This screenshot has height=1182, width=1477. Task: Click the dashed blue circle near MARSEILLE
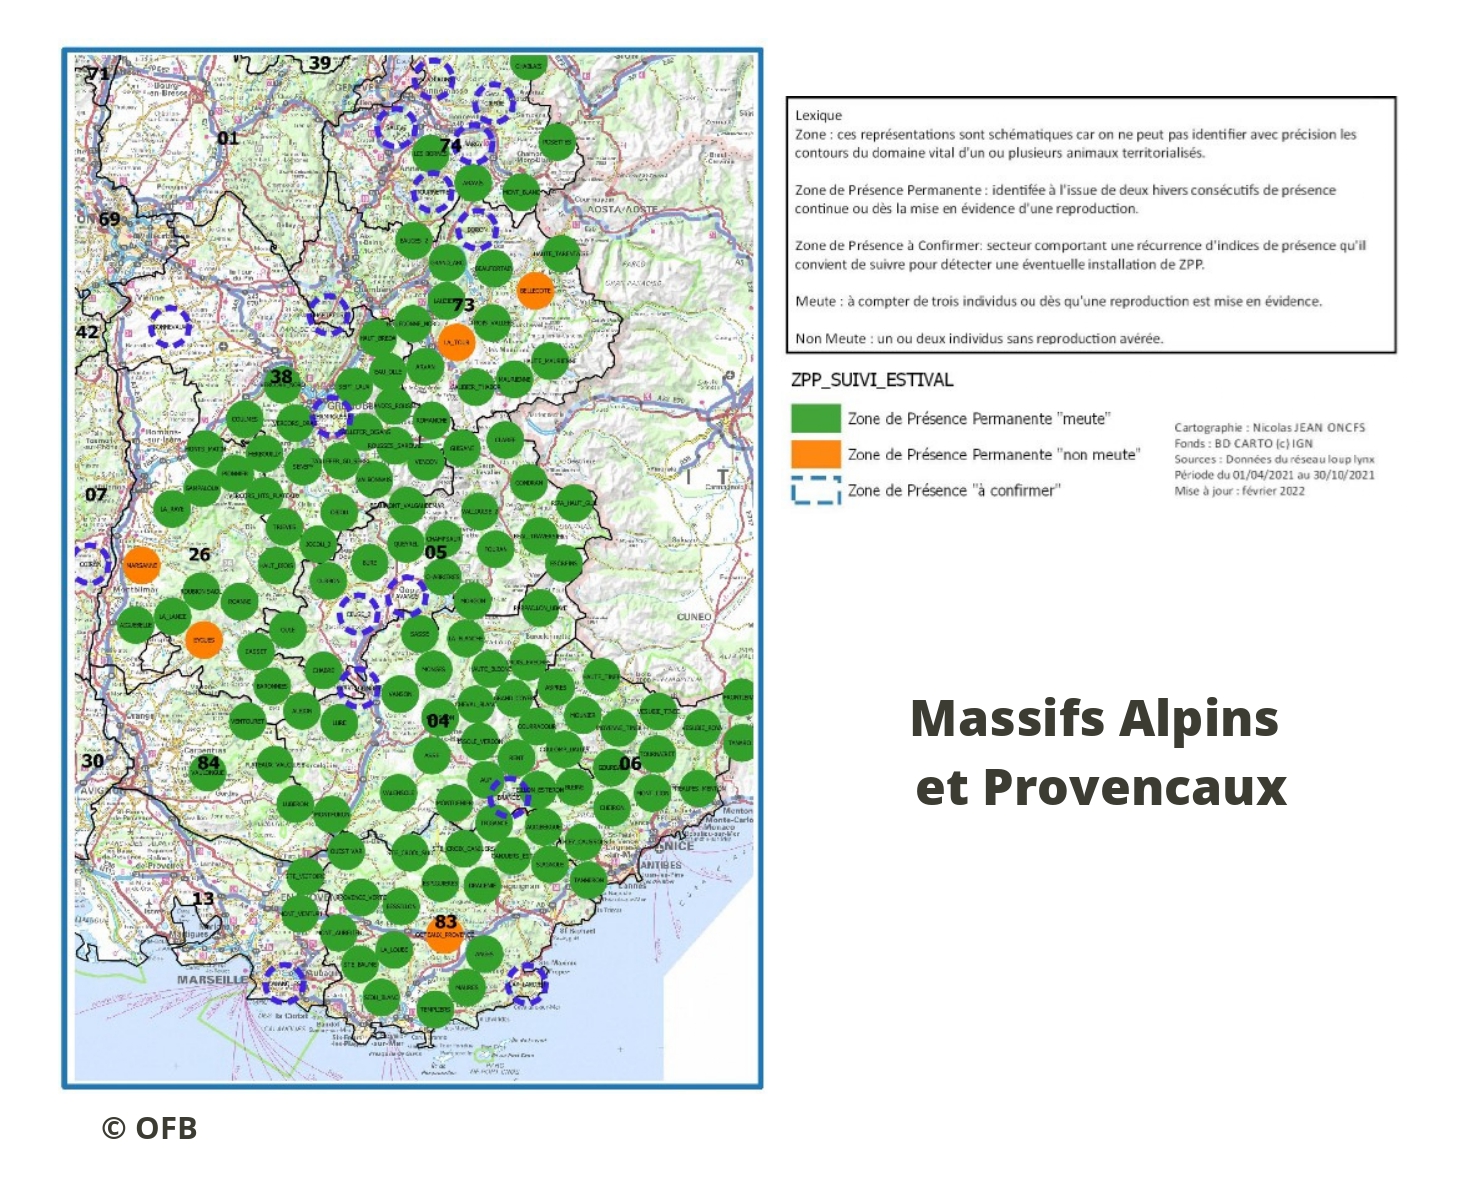click(x=284, y=983)
